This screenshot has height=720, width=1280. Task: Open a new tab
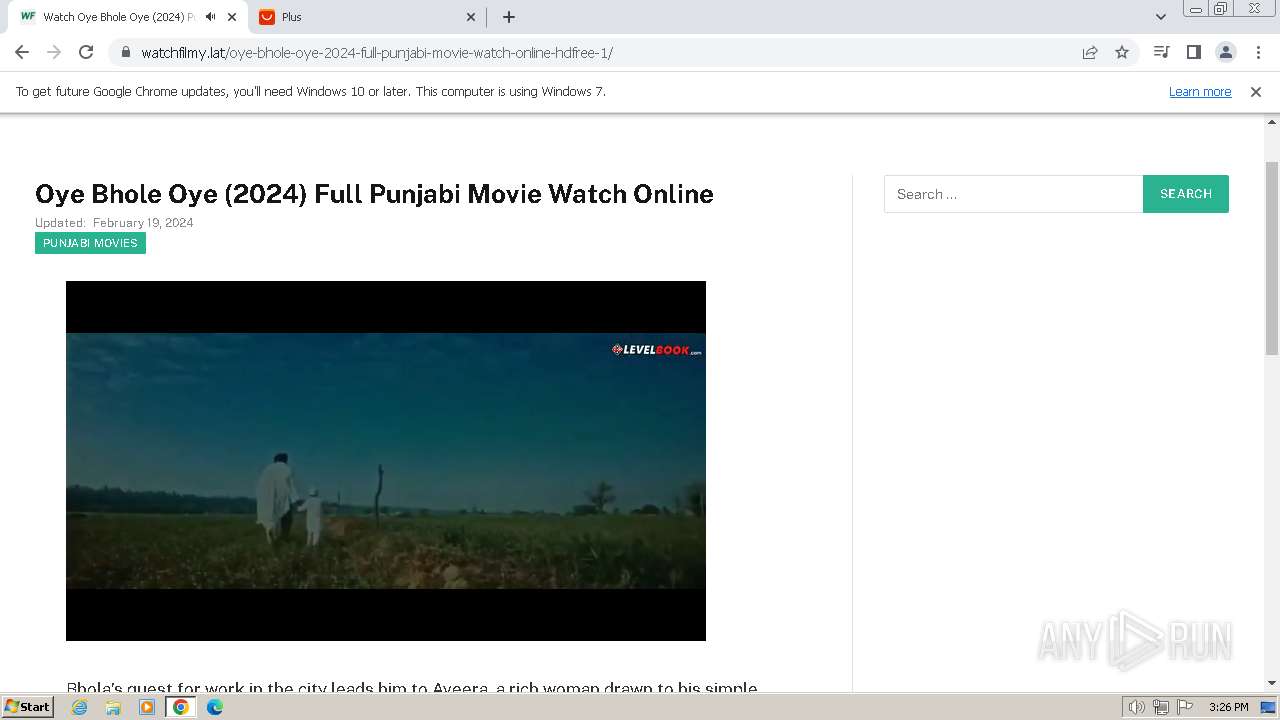(509, 17)
